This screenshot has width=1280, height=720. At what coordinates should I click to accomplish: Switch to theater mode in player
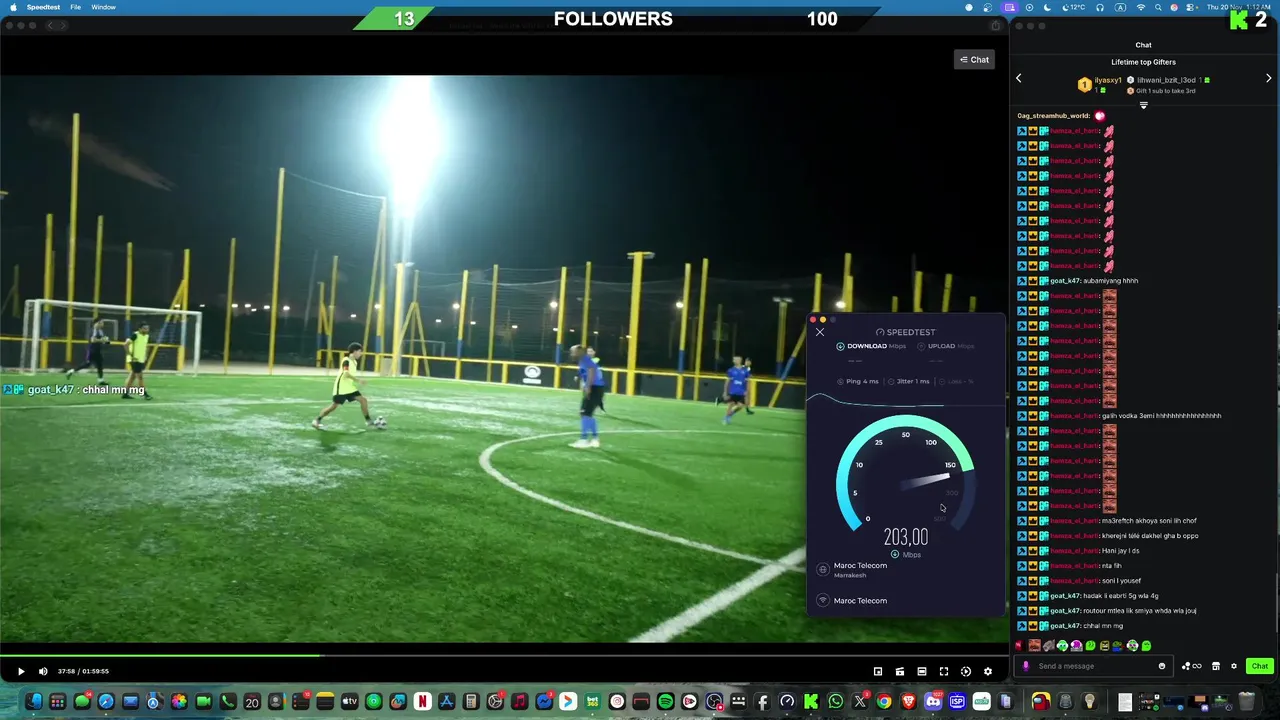click(922, 671)
